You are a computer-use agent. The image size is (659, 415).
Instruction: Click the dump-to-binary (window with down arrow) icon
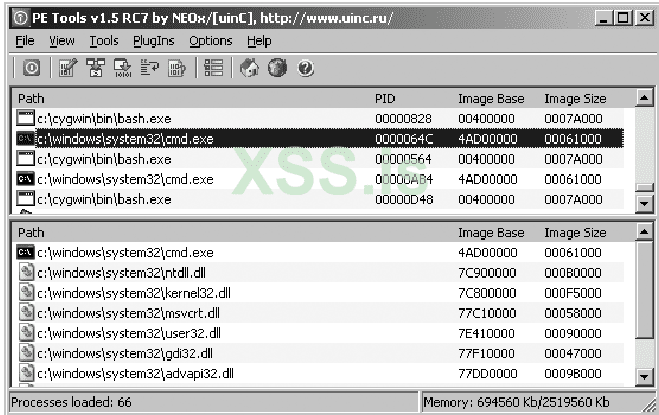[123, 68]
